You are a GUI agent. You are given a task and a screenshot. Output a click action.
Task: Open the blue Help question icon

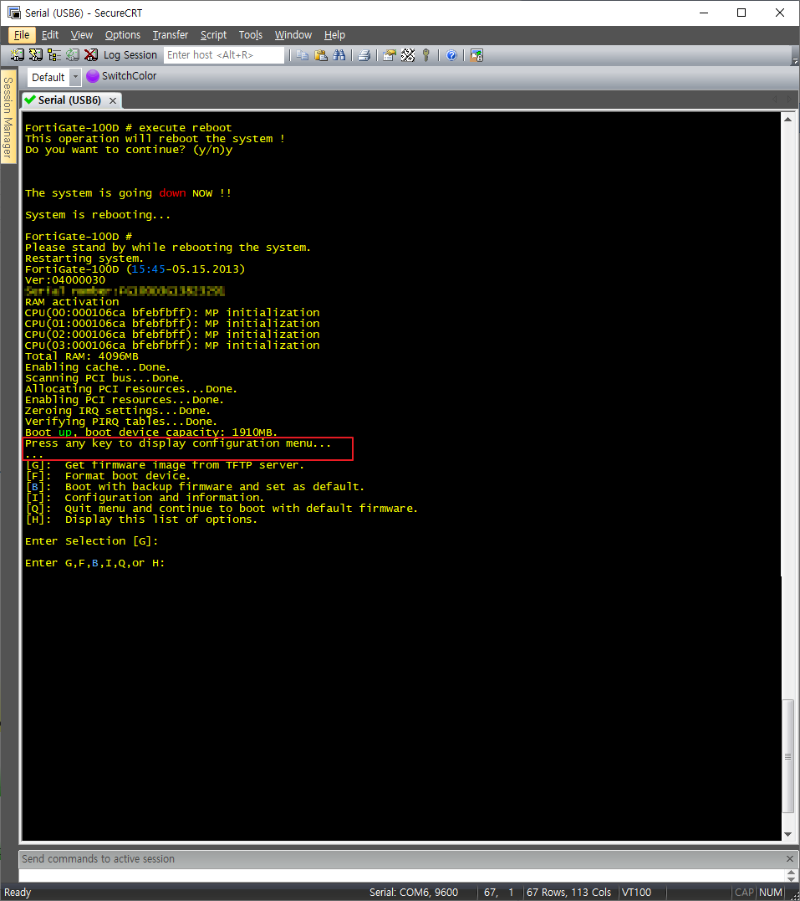(x=451, y=55)
